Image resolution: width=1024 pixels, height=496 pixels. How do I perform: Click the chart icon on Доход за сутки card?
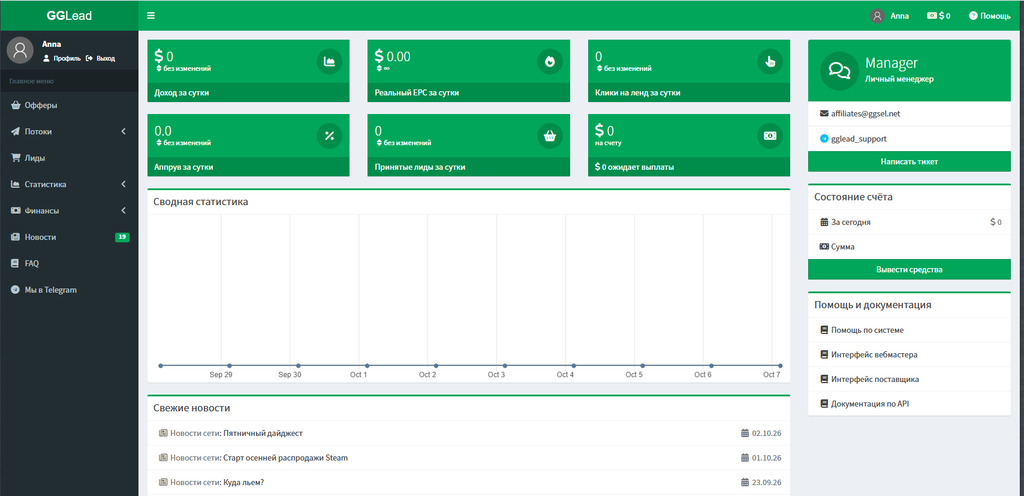329,62
